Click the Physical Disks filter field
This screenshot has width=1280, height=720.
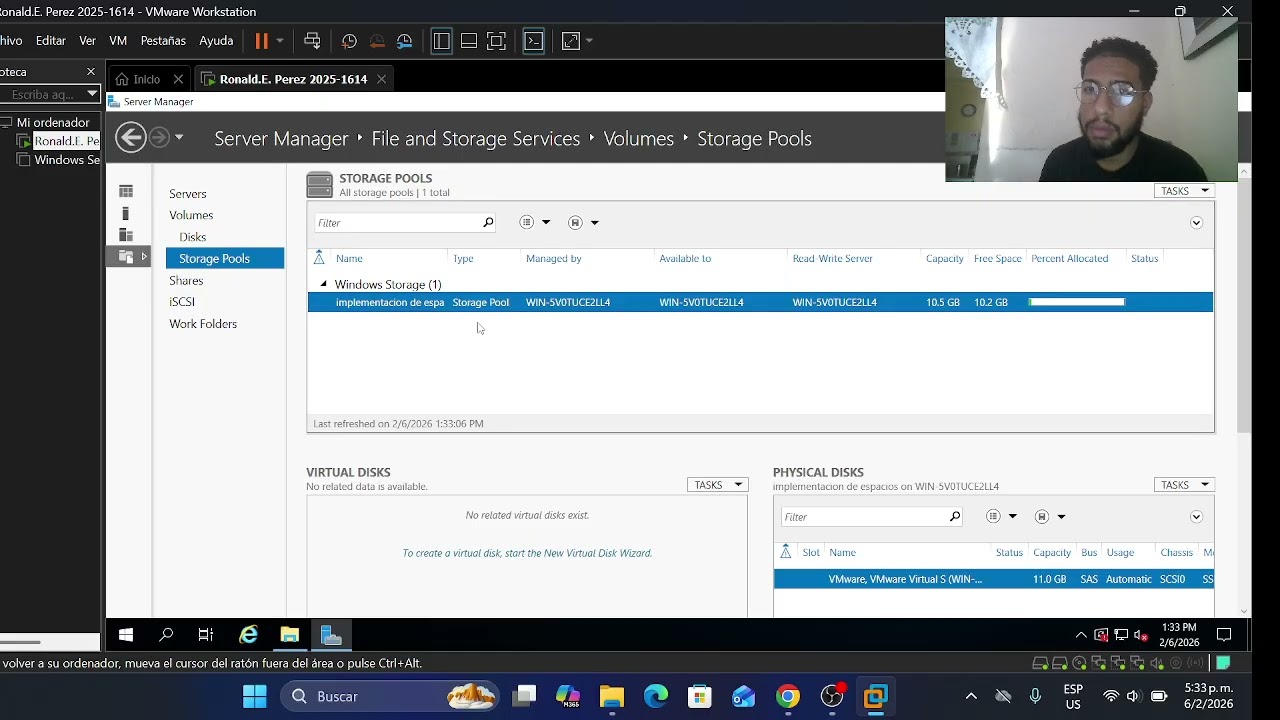[872, 517]
